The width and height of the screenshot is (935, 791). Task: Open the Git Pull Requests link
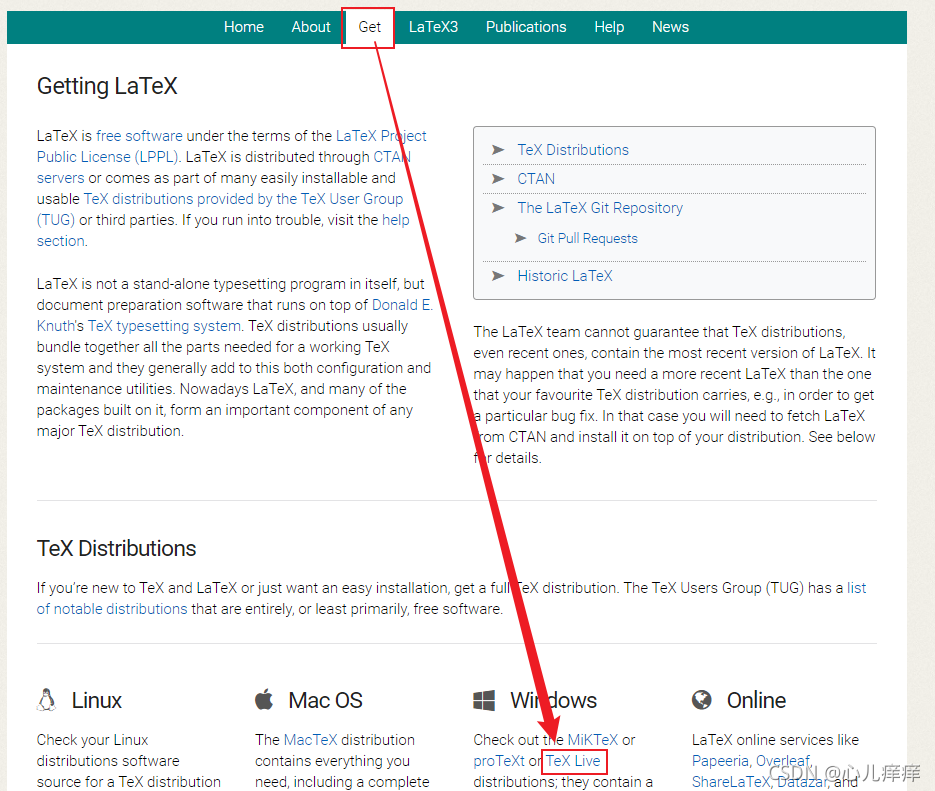pos(587,238)
